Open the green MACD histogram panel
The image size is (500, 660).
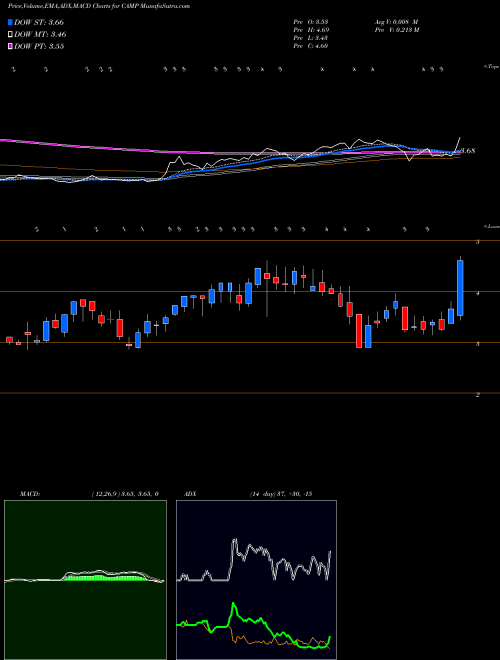pos(85,580)
